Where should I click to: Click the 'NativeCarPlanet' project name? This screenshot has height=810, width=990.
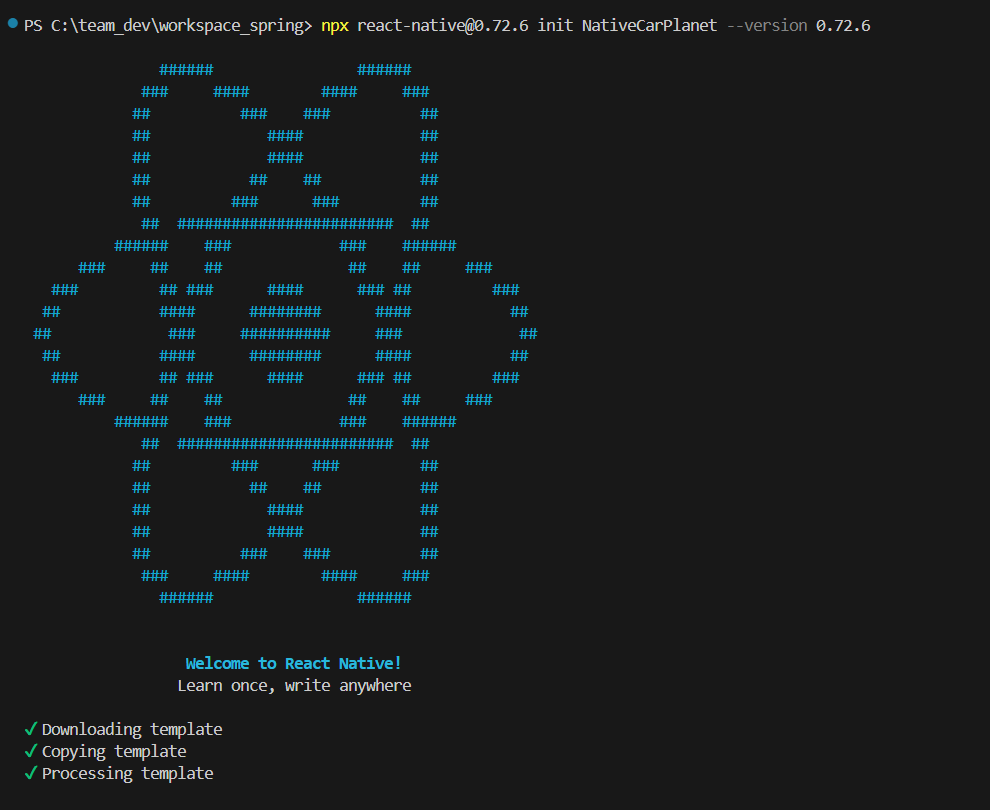pos(649,26)
